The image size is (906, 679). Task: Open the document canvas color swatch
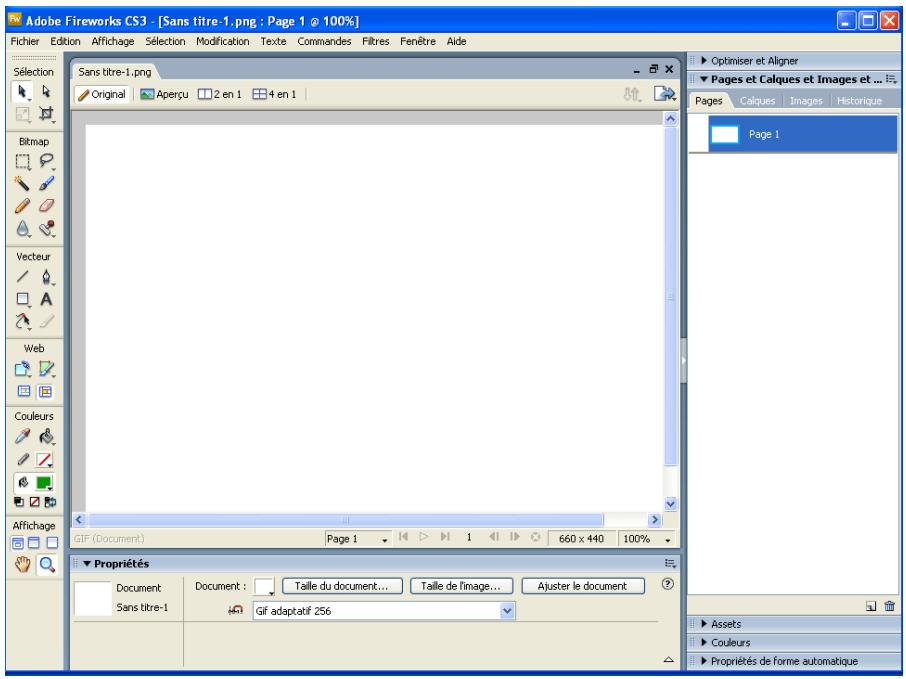coord(264,586)
